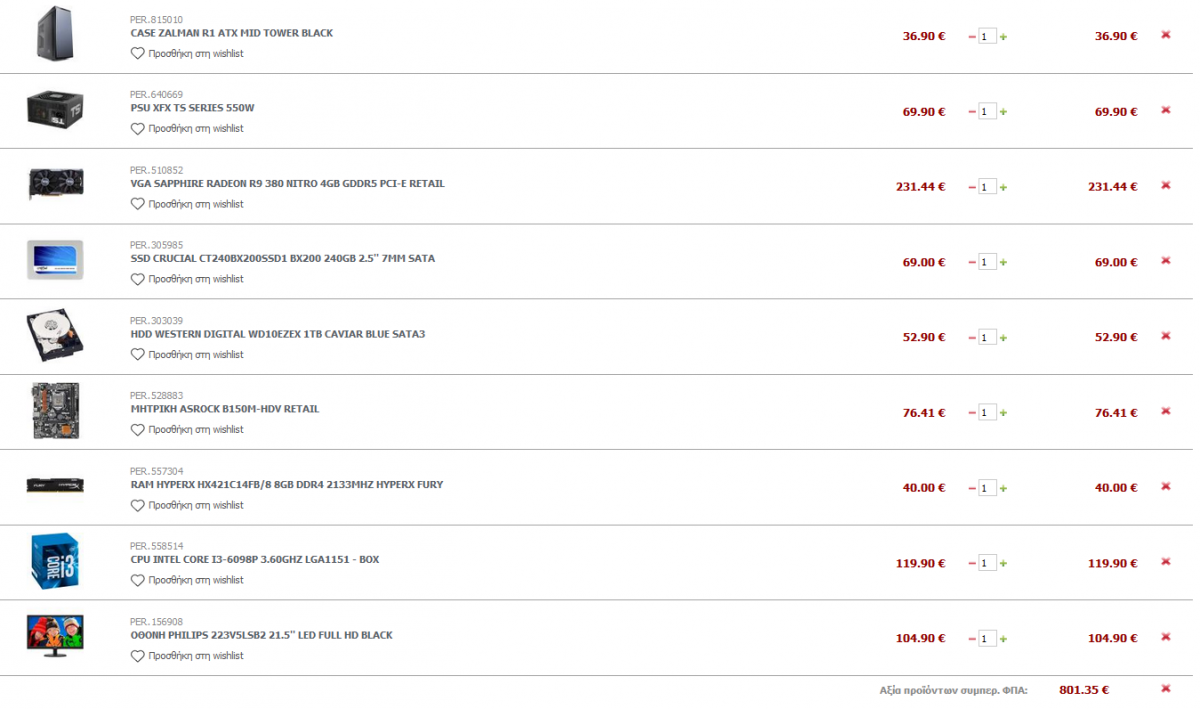Image resolution: width=1200 pixels, height=709 pixels.
Task: Add Western Digital HDD to wishlist heart
Action: (x=138, y=354)
